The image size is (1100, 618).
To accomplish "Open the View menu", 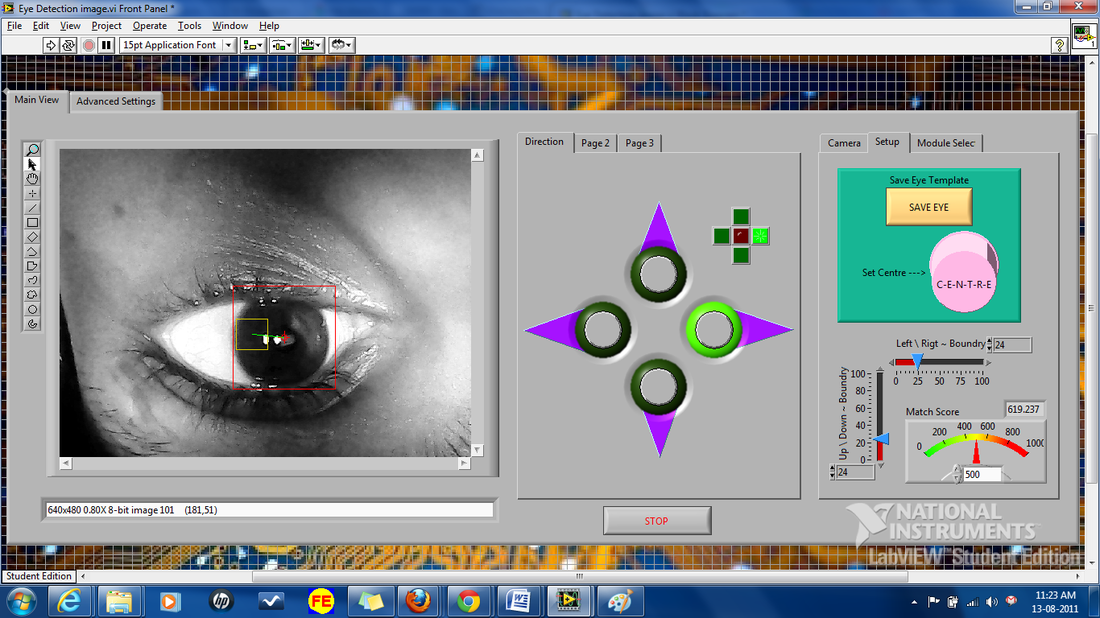I will click(69, 26).
